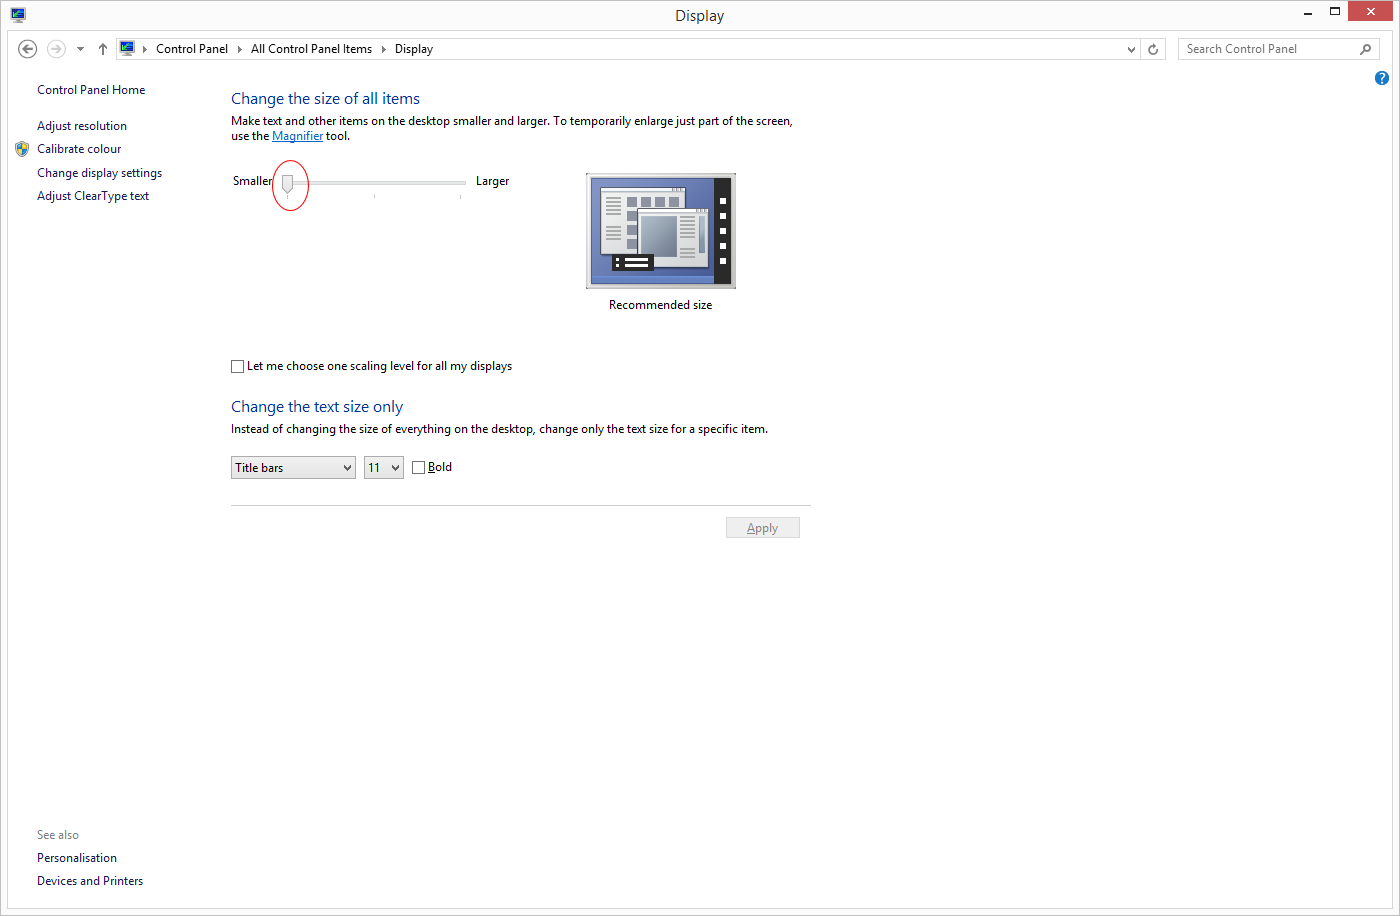1400x916 pixels.
Task: Click the Display window title bar icon
Action: tap(18, 15)
